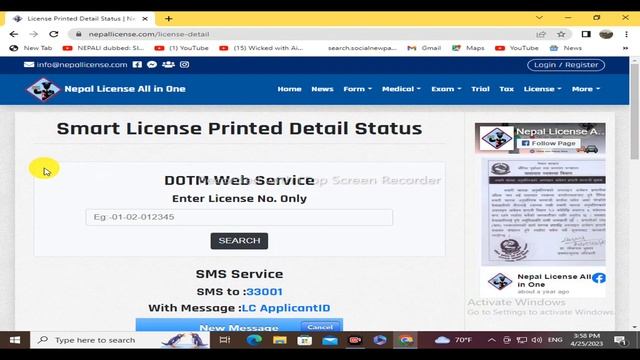Open the weather widget showing 70°F
This screenshot has height=360, width=640.
coord(453,340)
